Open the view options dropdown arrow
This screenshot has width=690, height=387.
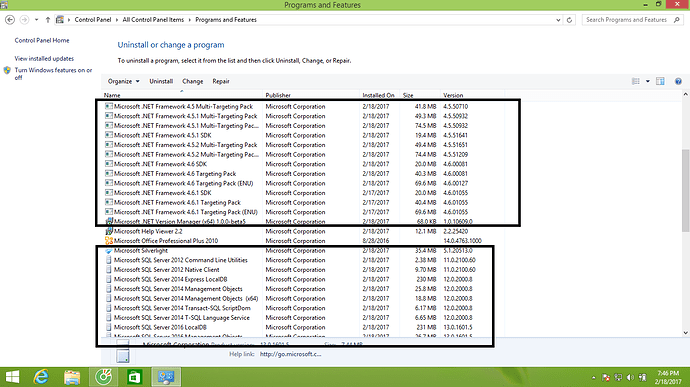[x=647, y=81]
